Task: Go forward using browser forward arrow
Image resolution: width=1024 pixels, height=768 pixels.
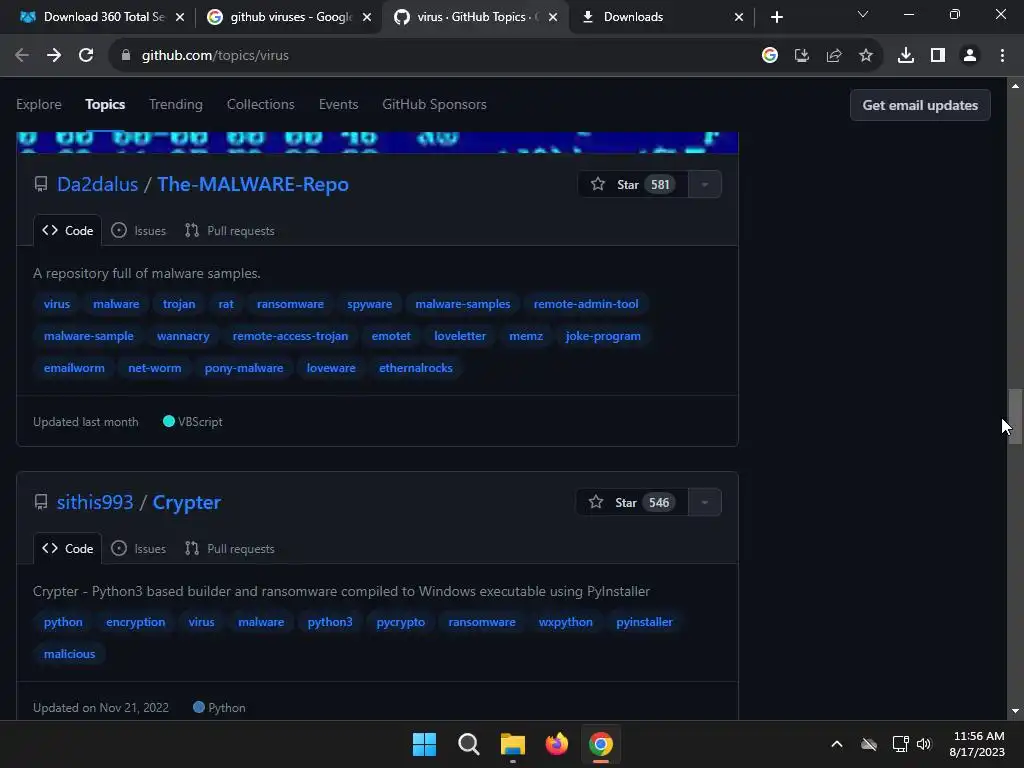Action: [54, 56]
